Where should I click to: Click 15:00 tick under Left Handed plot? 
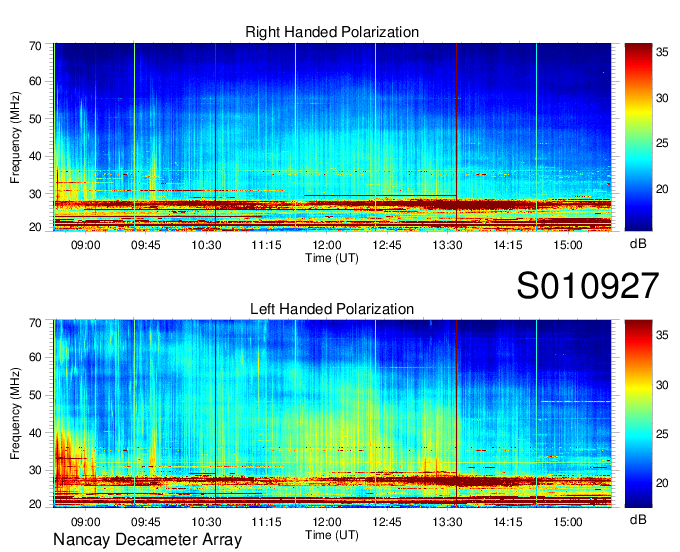[568, 522]
